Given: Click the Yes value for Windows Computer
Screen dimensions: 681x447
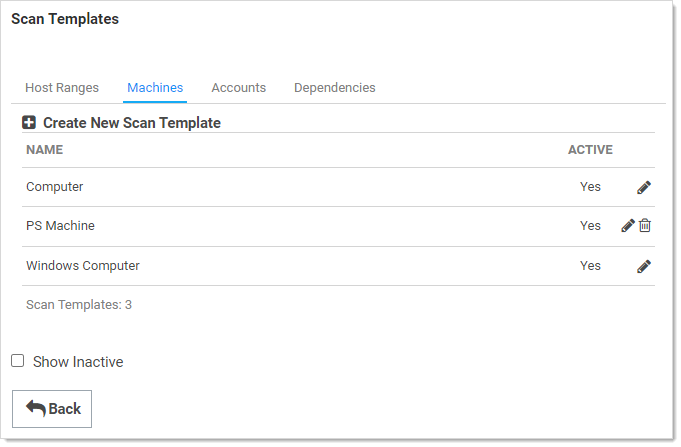Looking at the screenshot, I should (590, 266).
